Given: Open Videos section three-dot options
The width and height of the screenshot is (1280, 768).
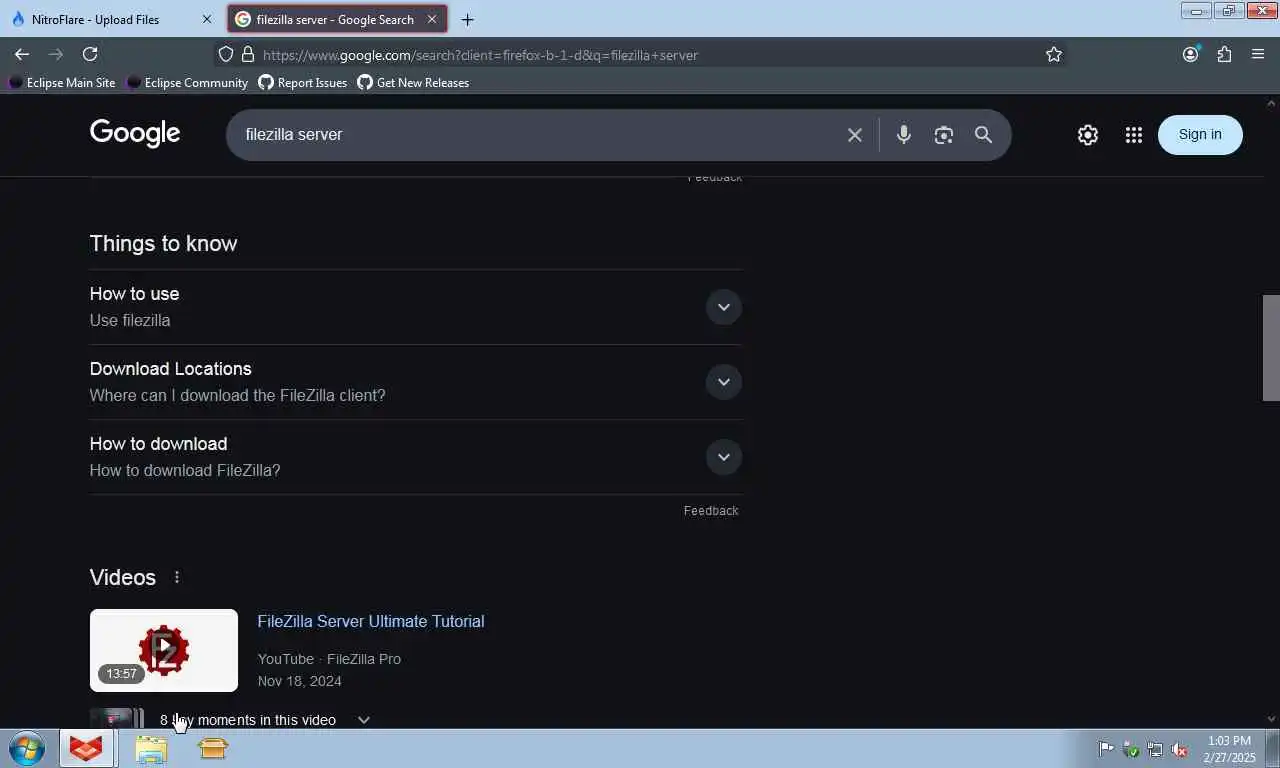Looking at the screenshot, I should tap(177, 577).
